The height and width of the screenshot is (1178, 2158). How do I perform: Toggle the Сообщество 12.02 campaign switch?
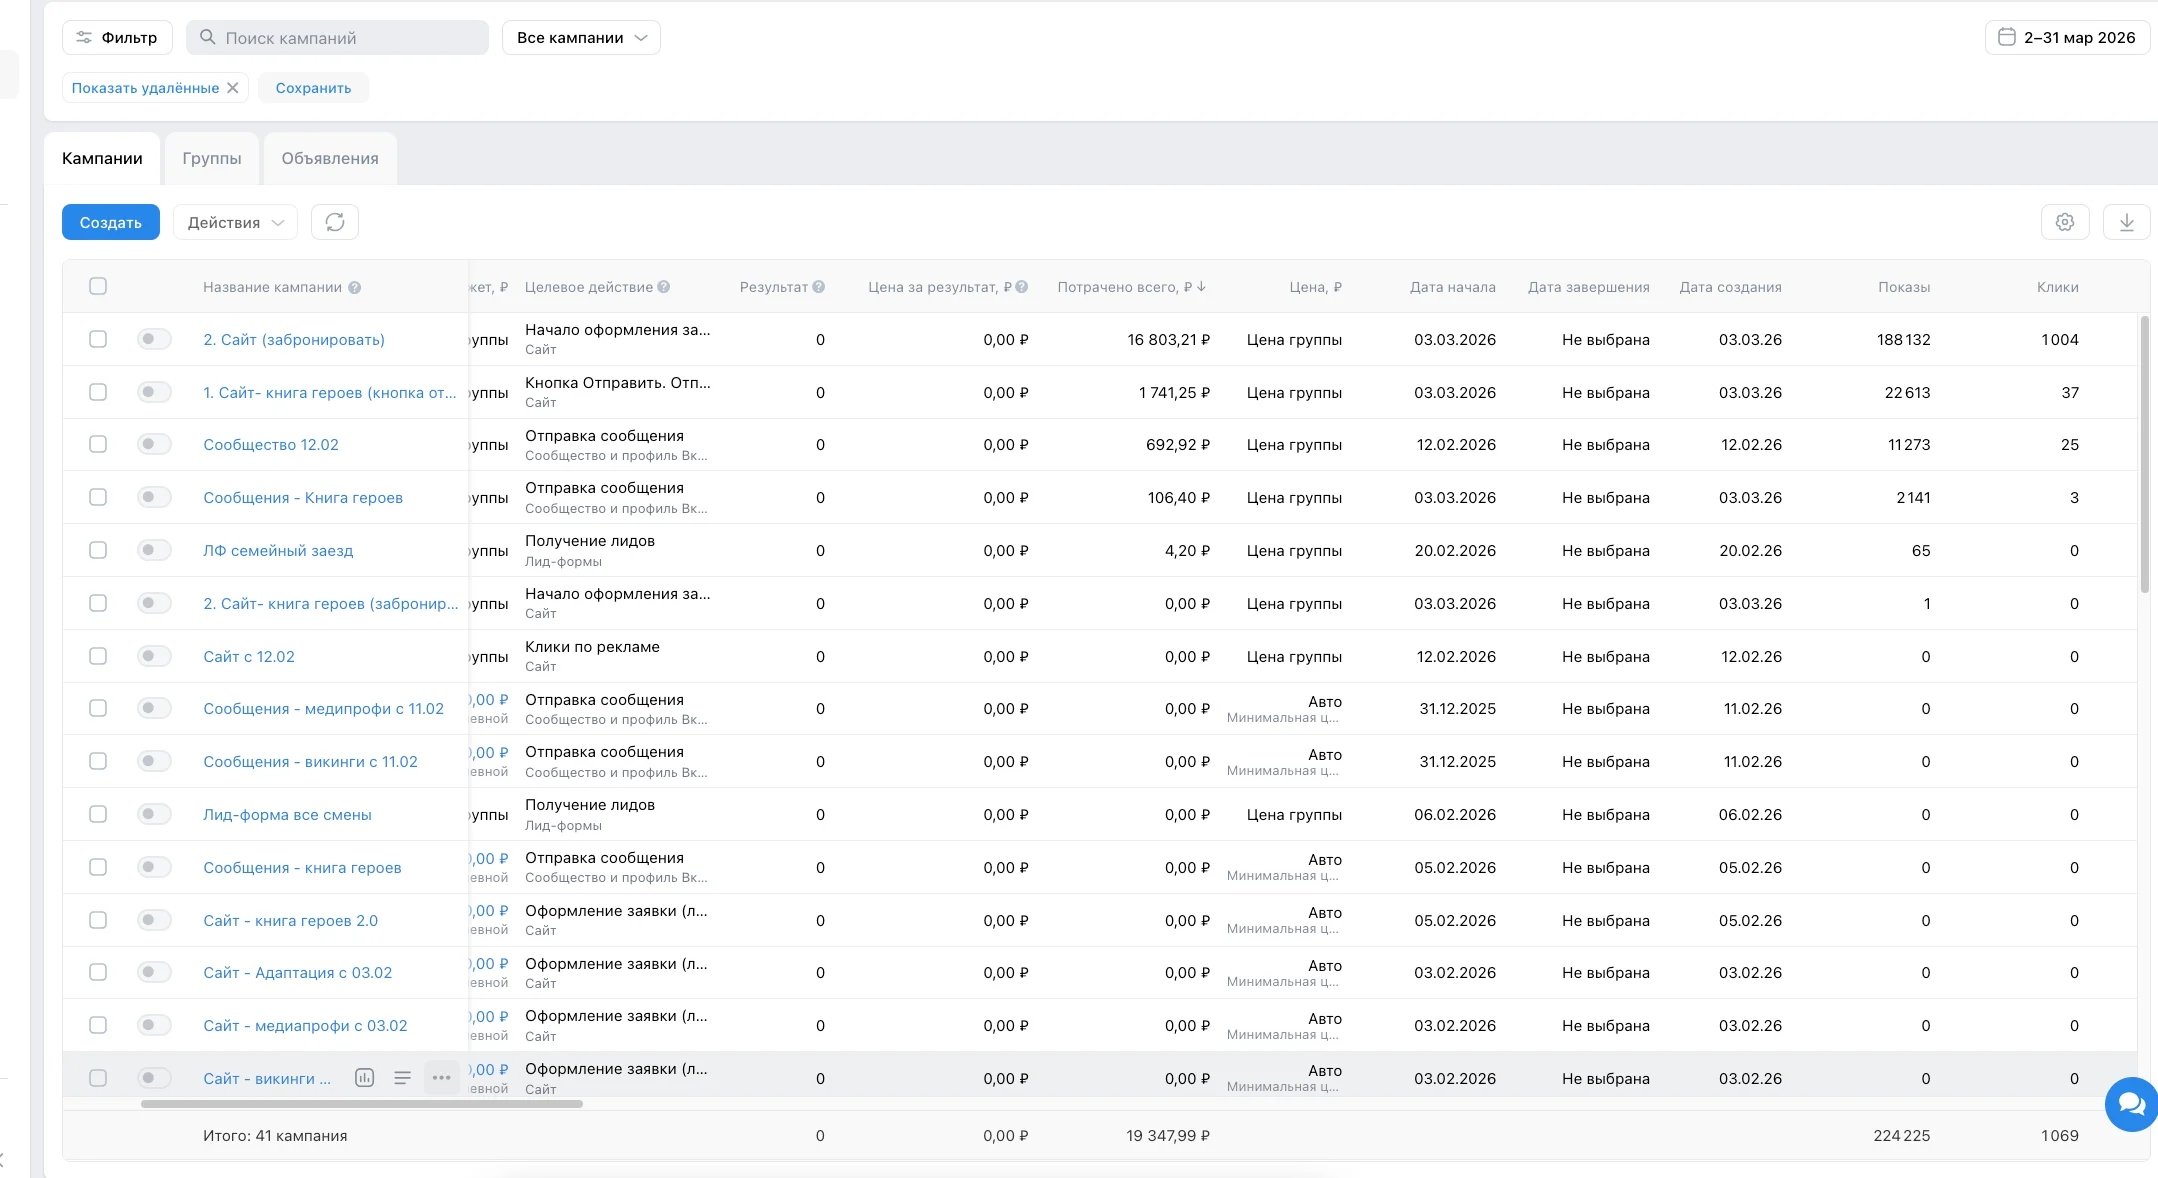[154, 444]
